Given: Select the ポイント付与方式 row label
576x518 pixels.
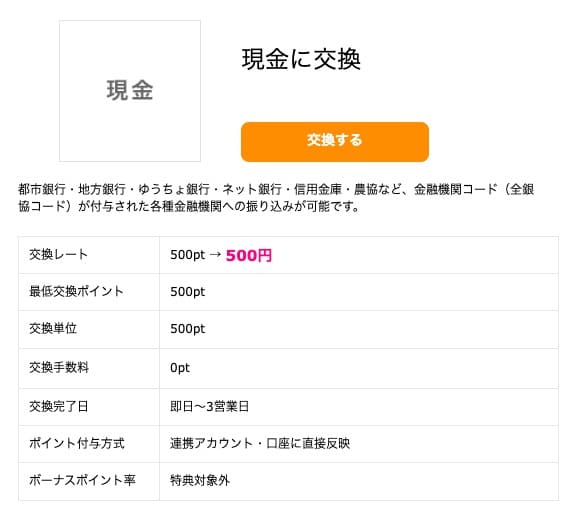Looking at the screenshot, I should (77, 443).
